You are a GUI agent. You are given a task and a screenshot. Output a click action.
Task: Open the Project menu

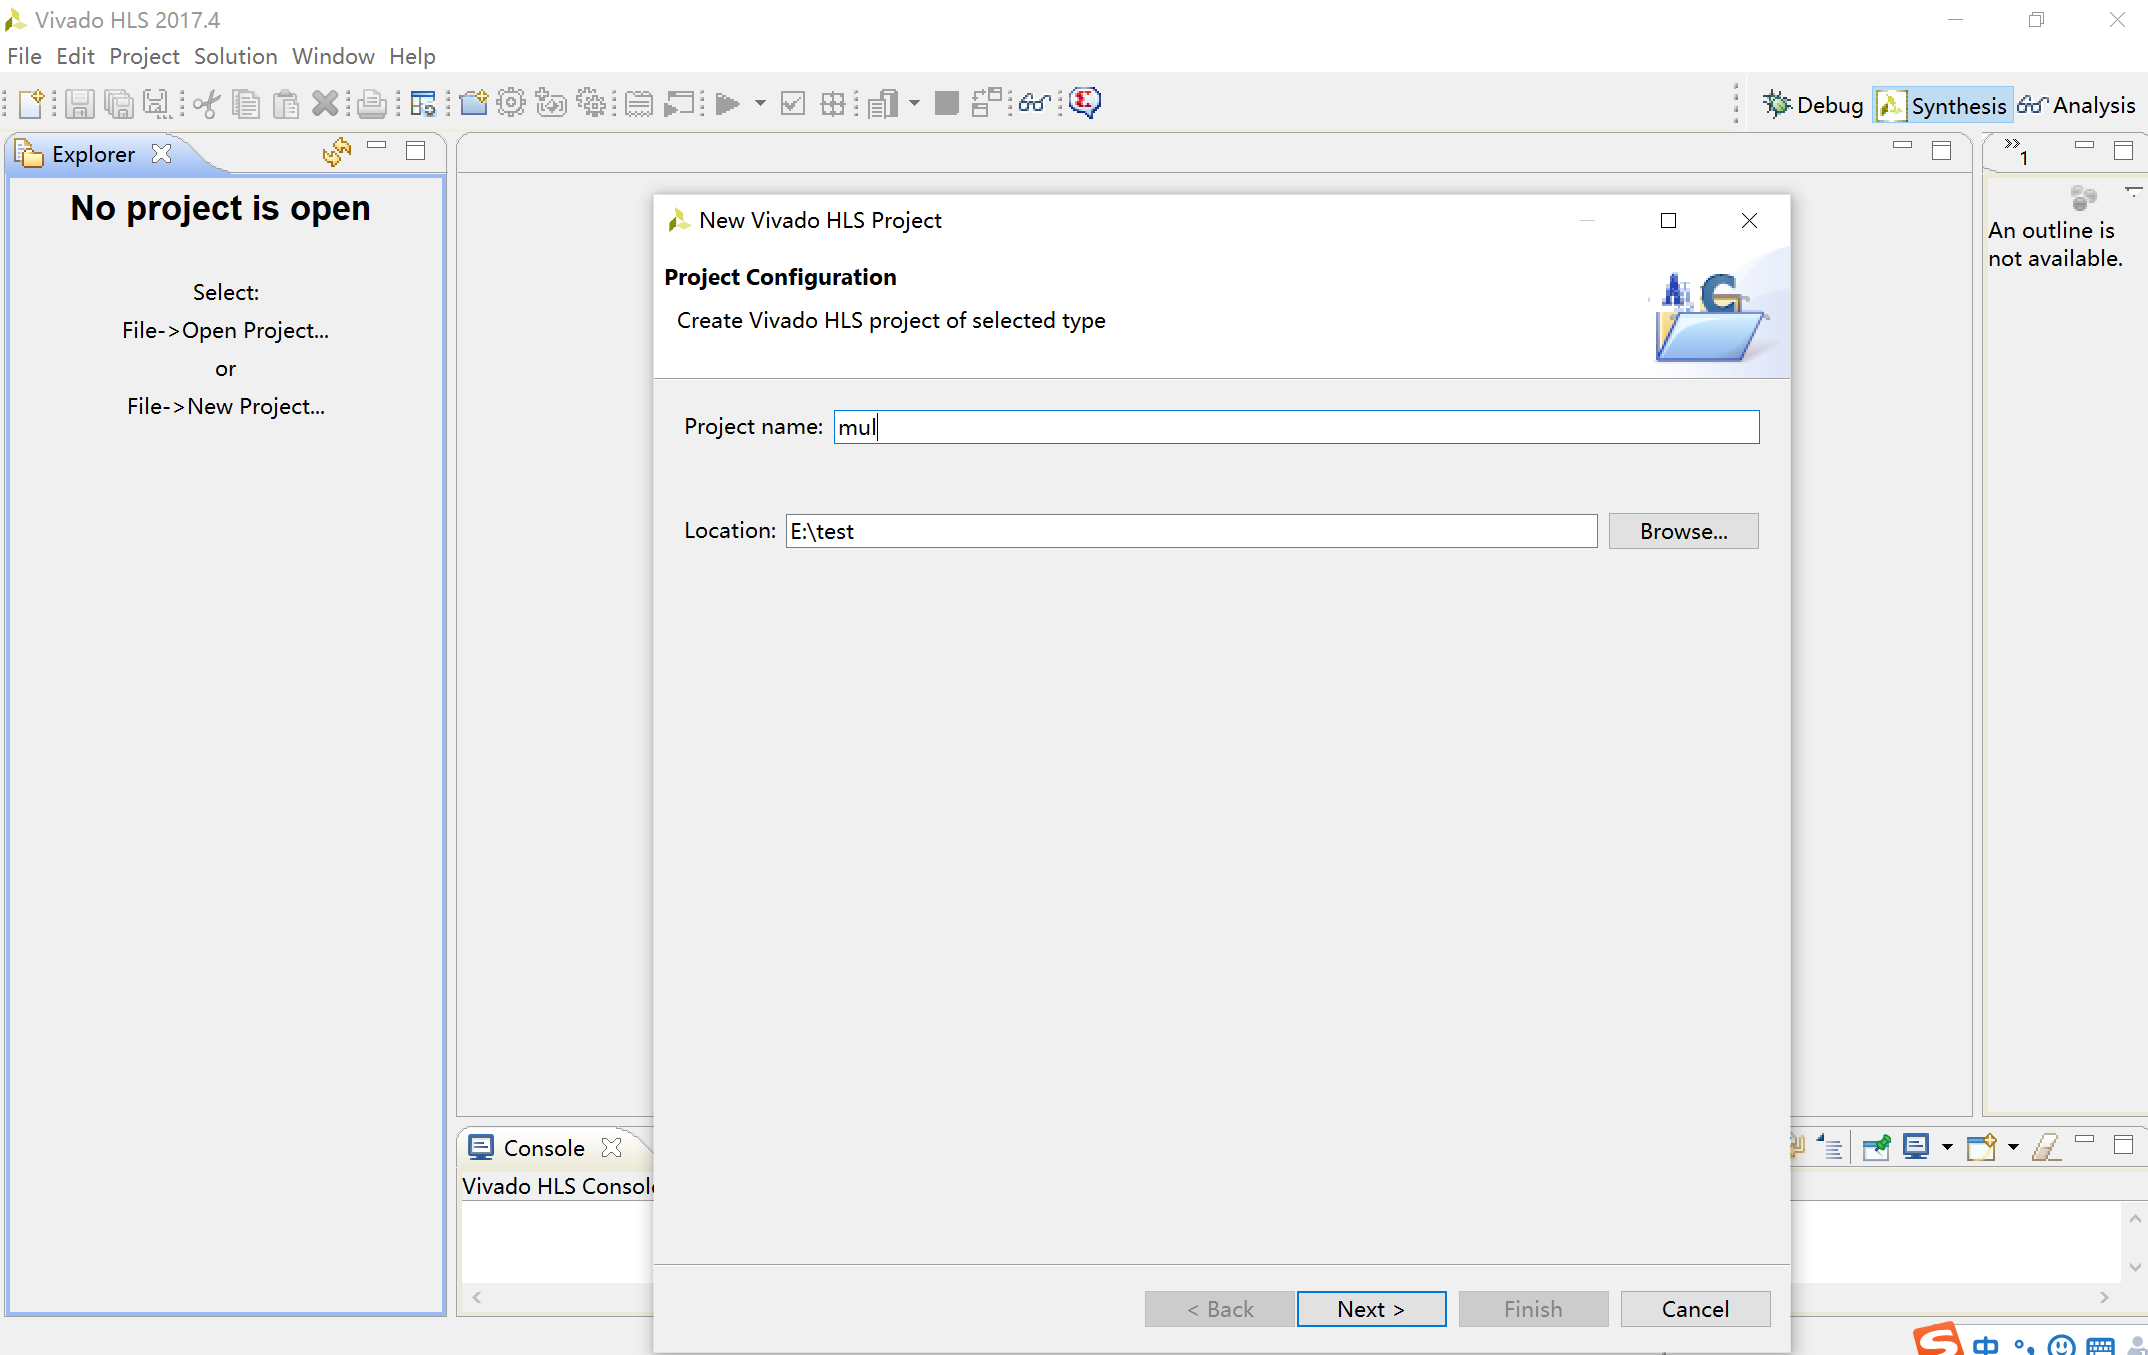pos(144,56)
